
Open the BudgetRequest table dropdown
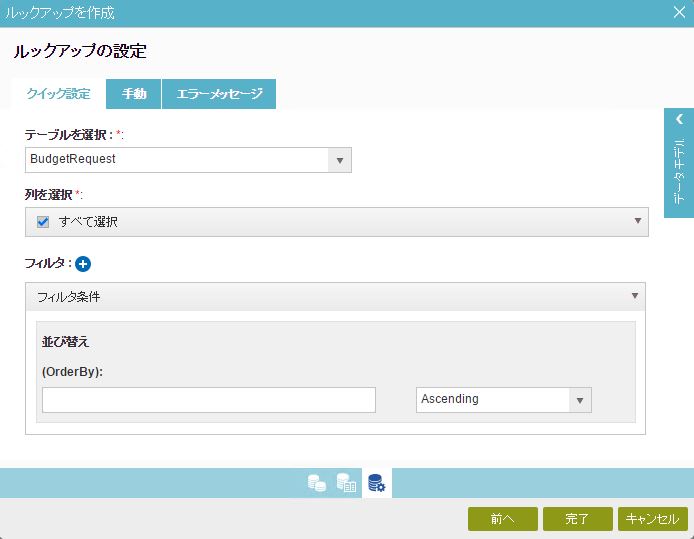click(x=340, y=160)
